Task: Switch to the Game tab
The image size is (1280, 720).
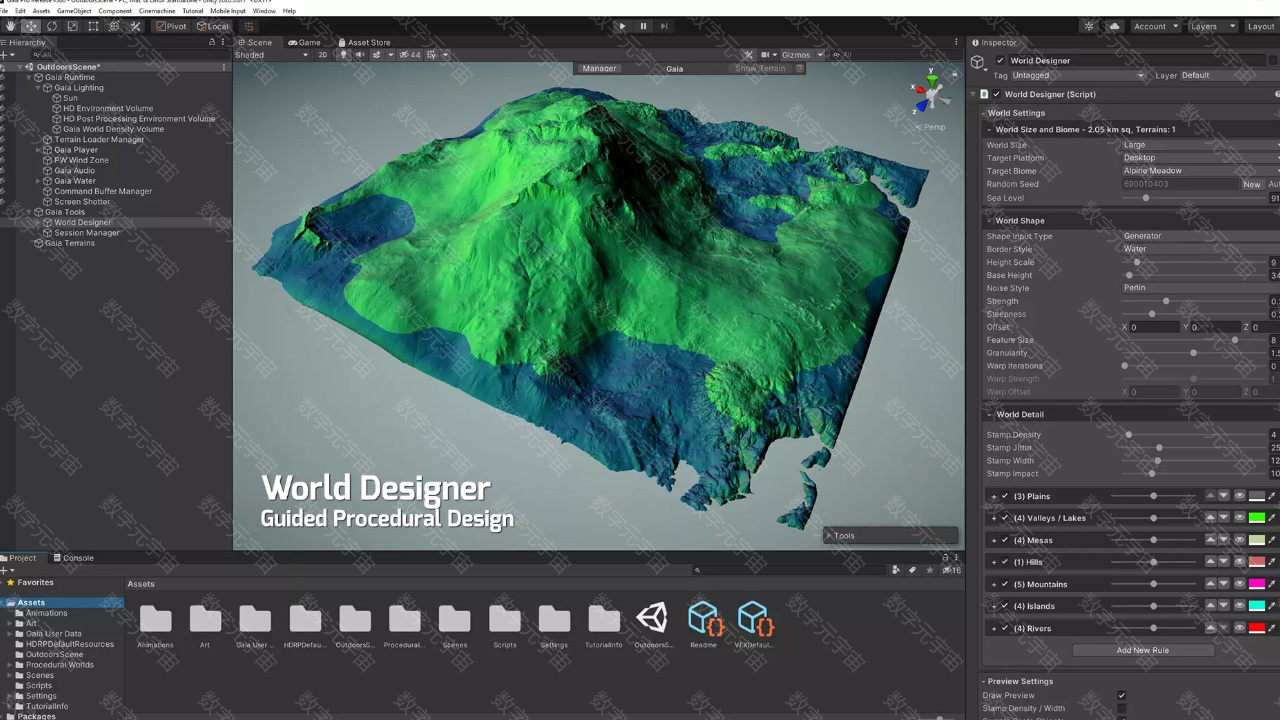Action: coord(304,42)
